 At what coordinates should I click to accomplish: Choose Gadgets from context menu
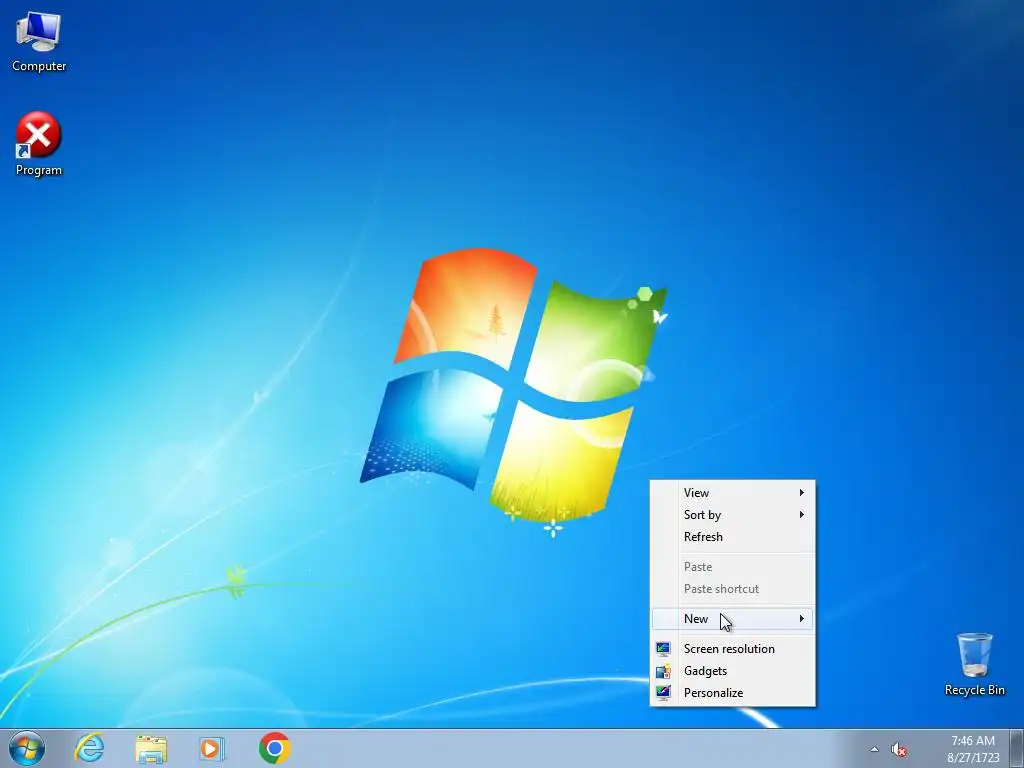(x=733, y=671)
